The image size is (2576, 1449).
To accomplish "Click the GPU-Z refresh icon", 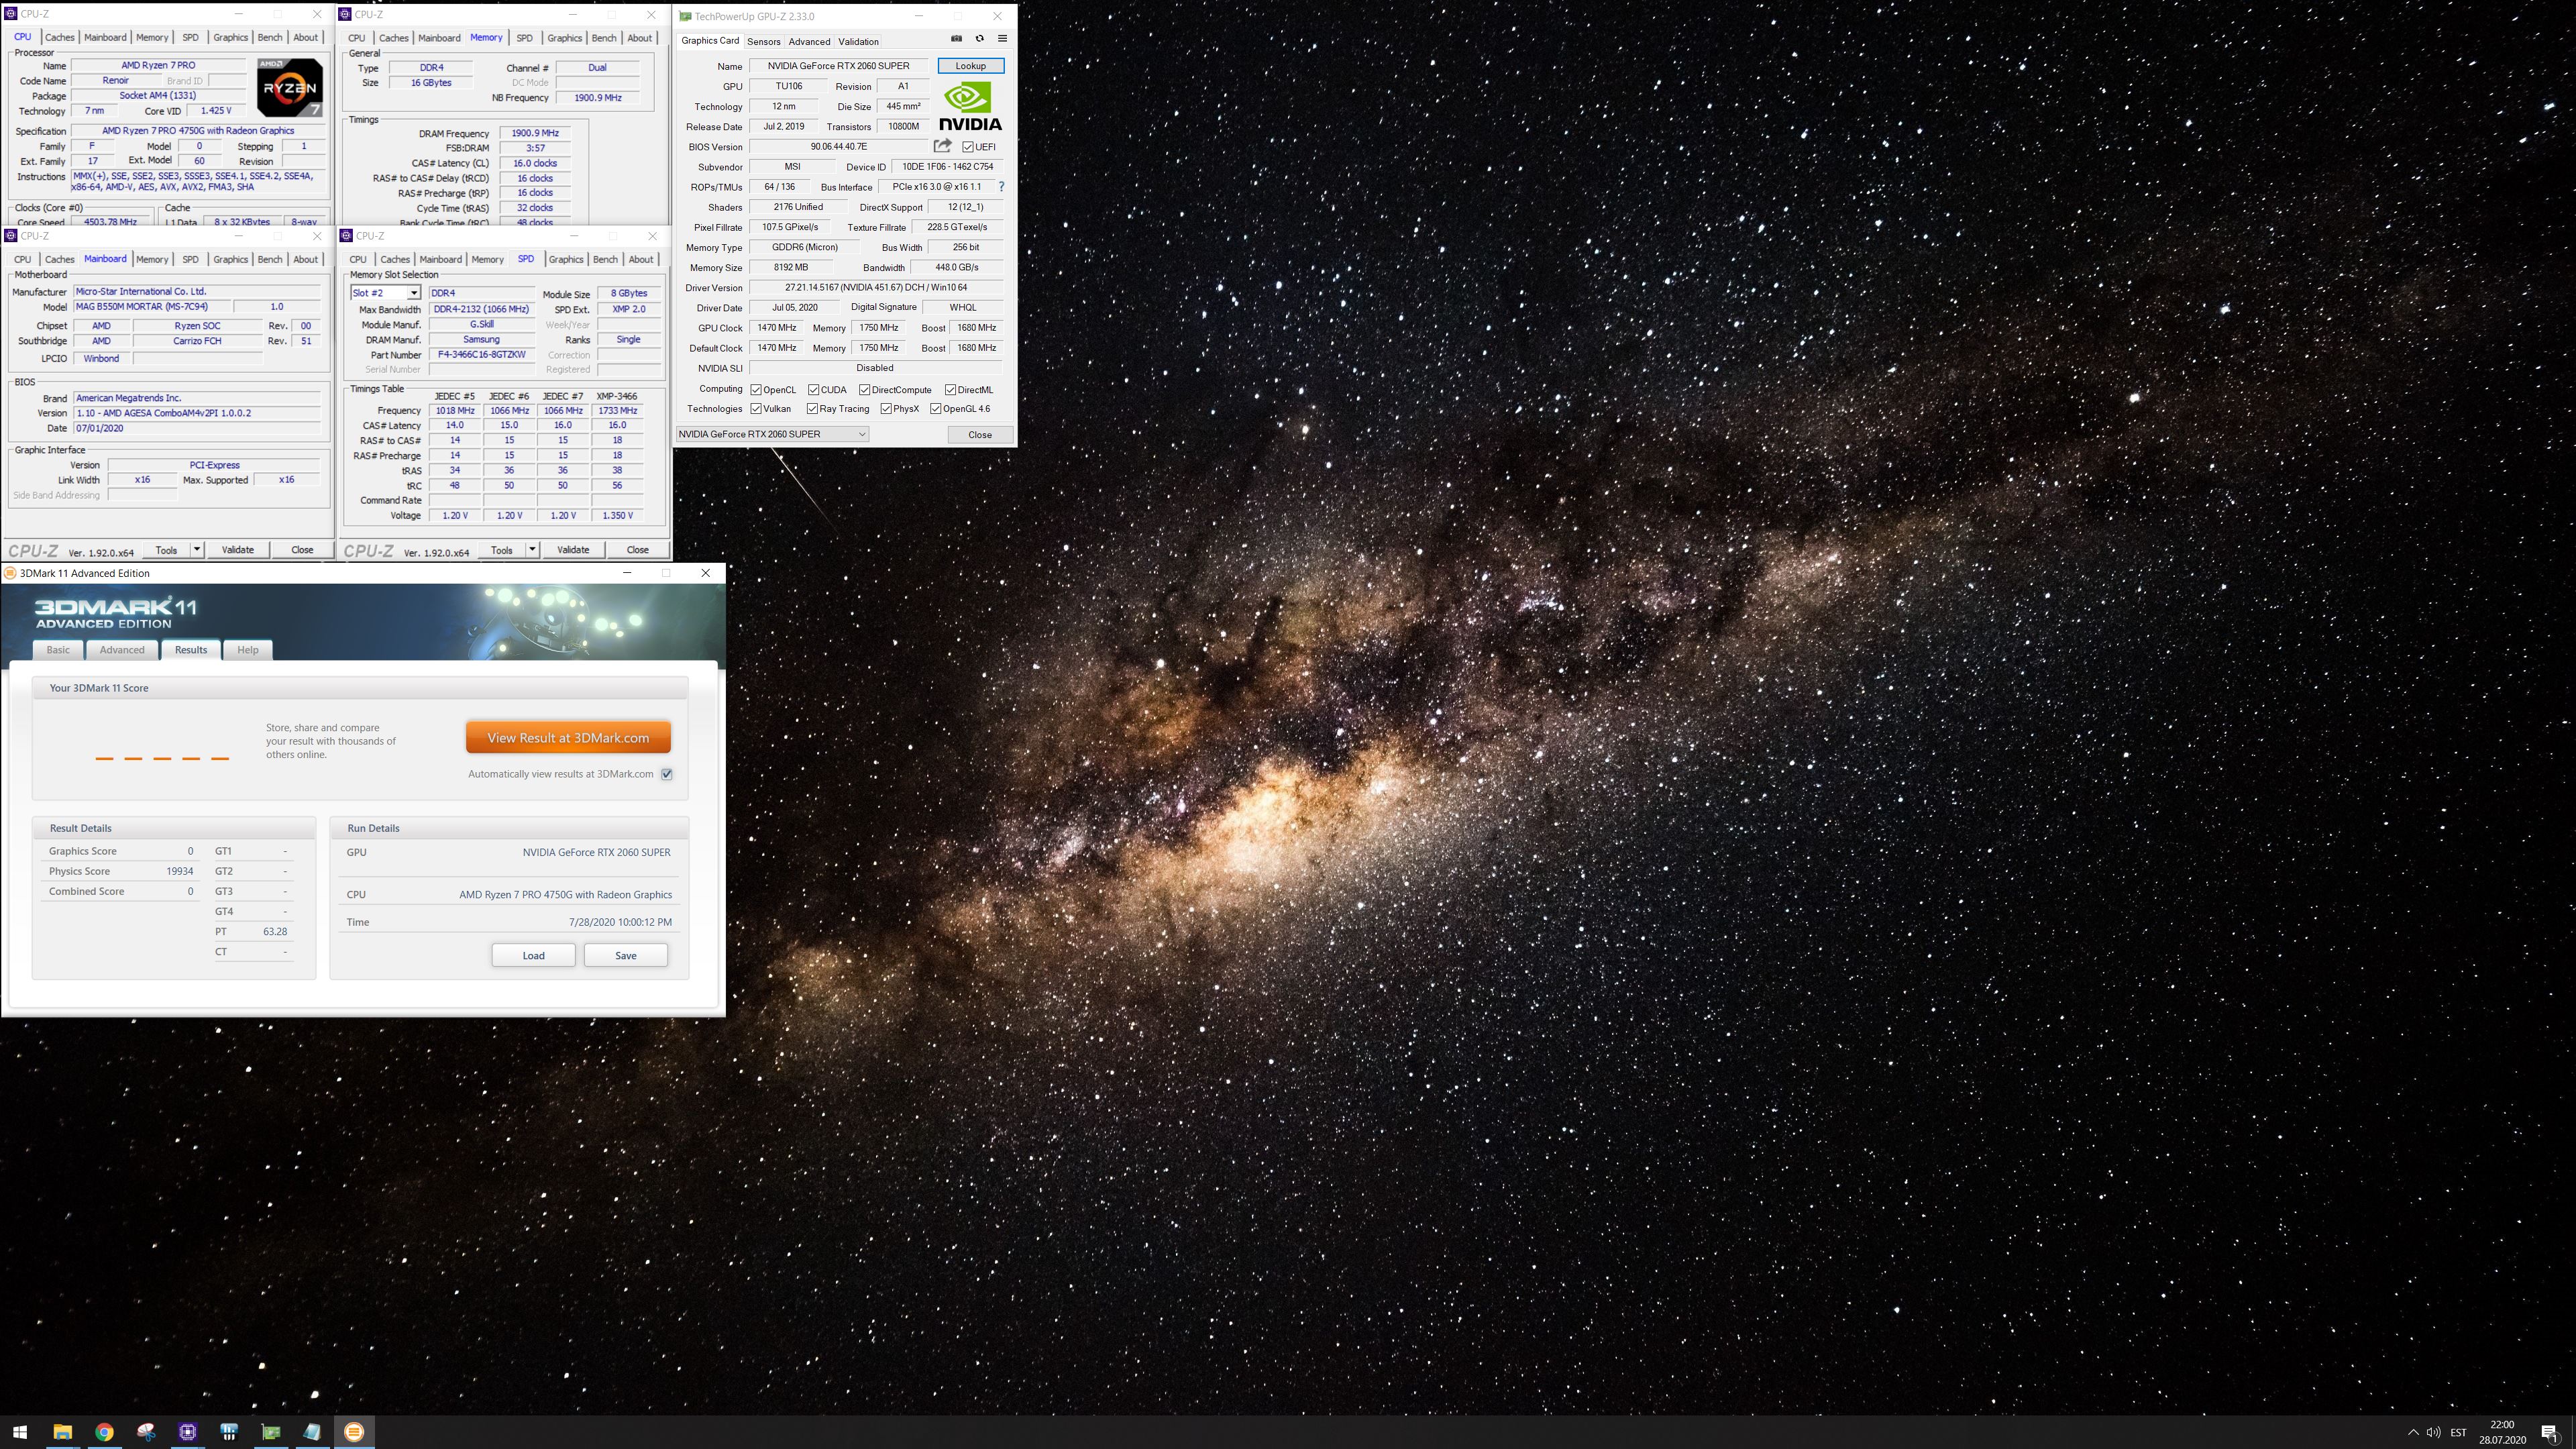I will pos(980,39).
